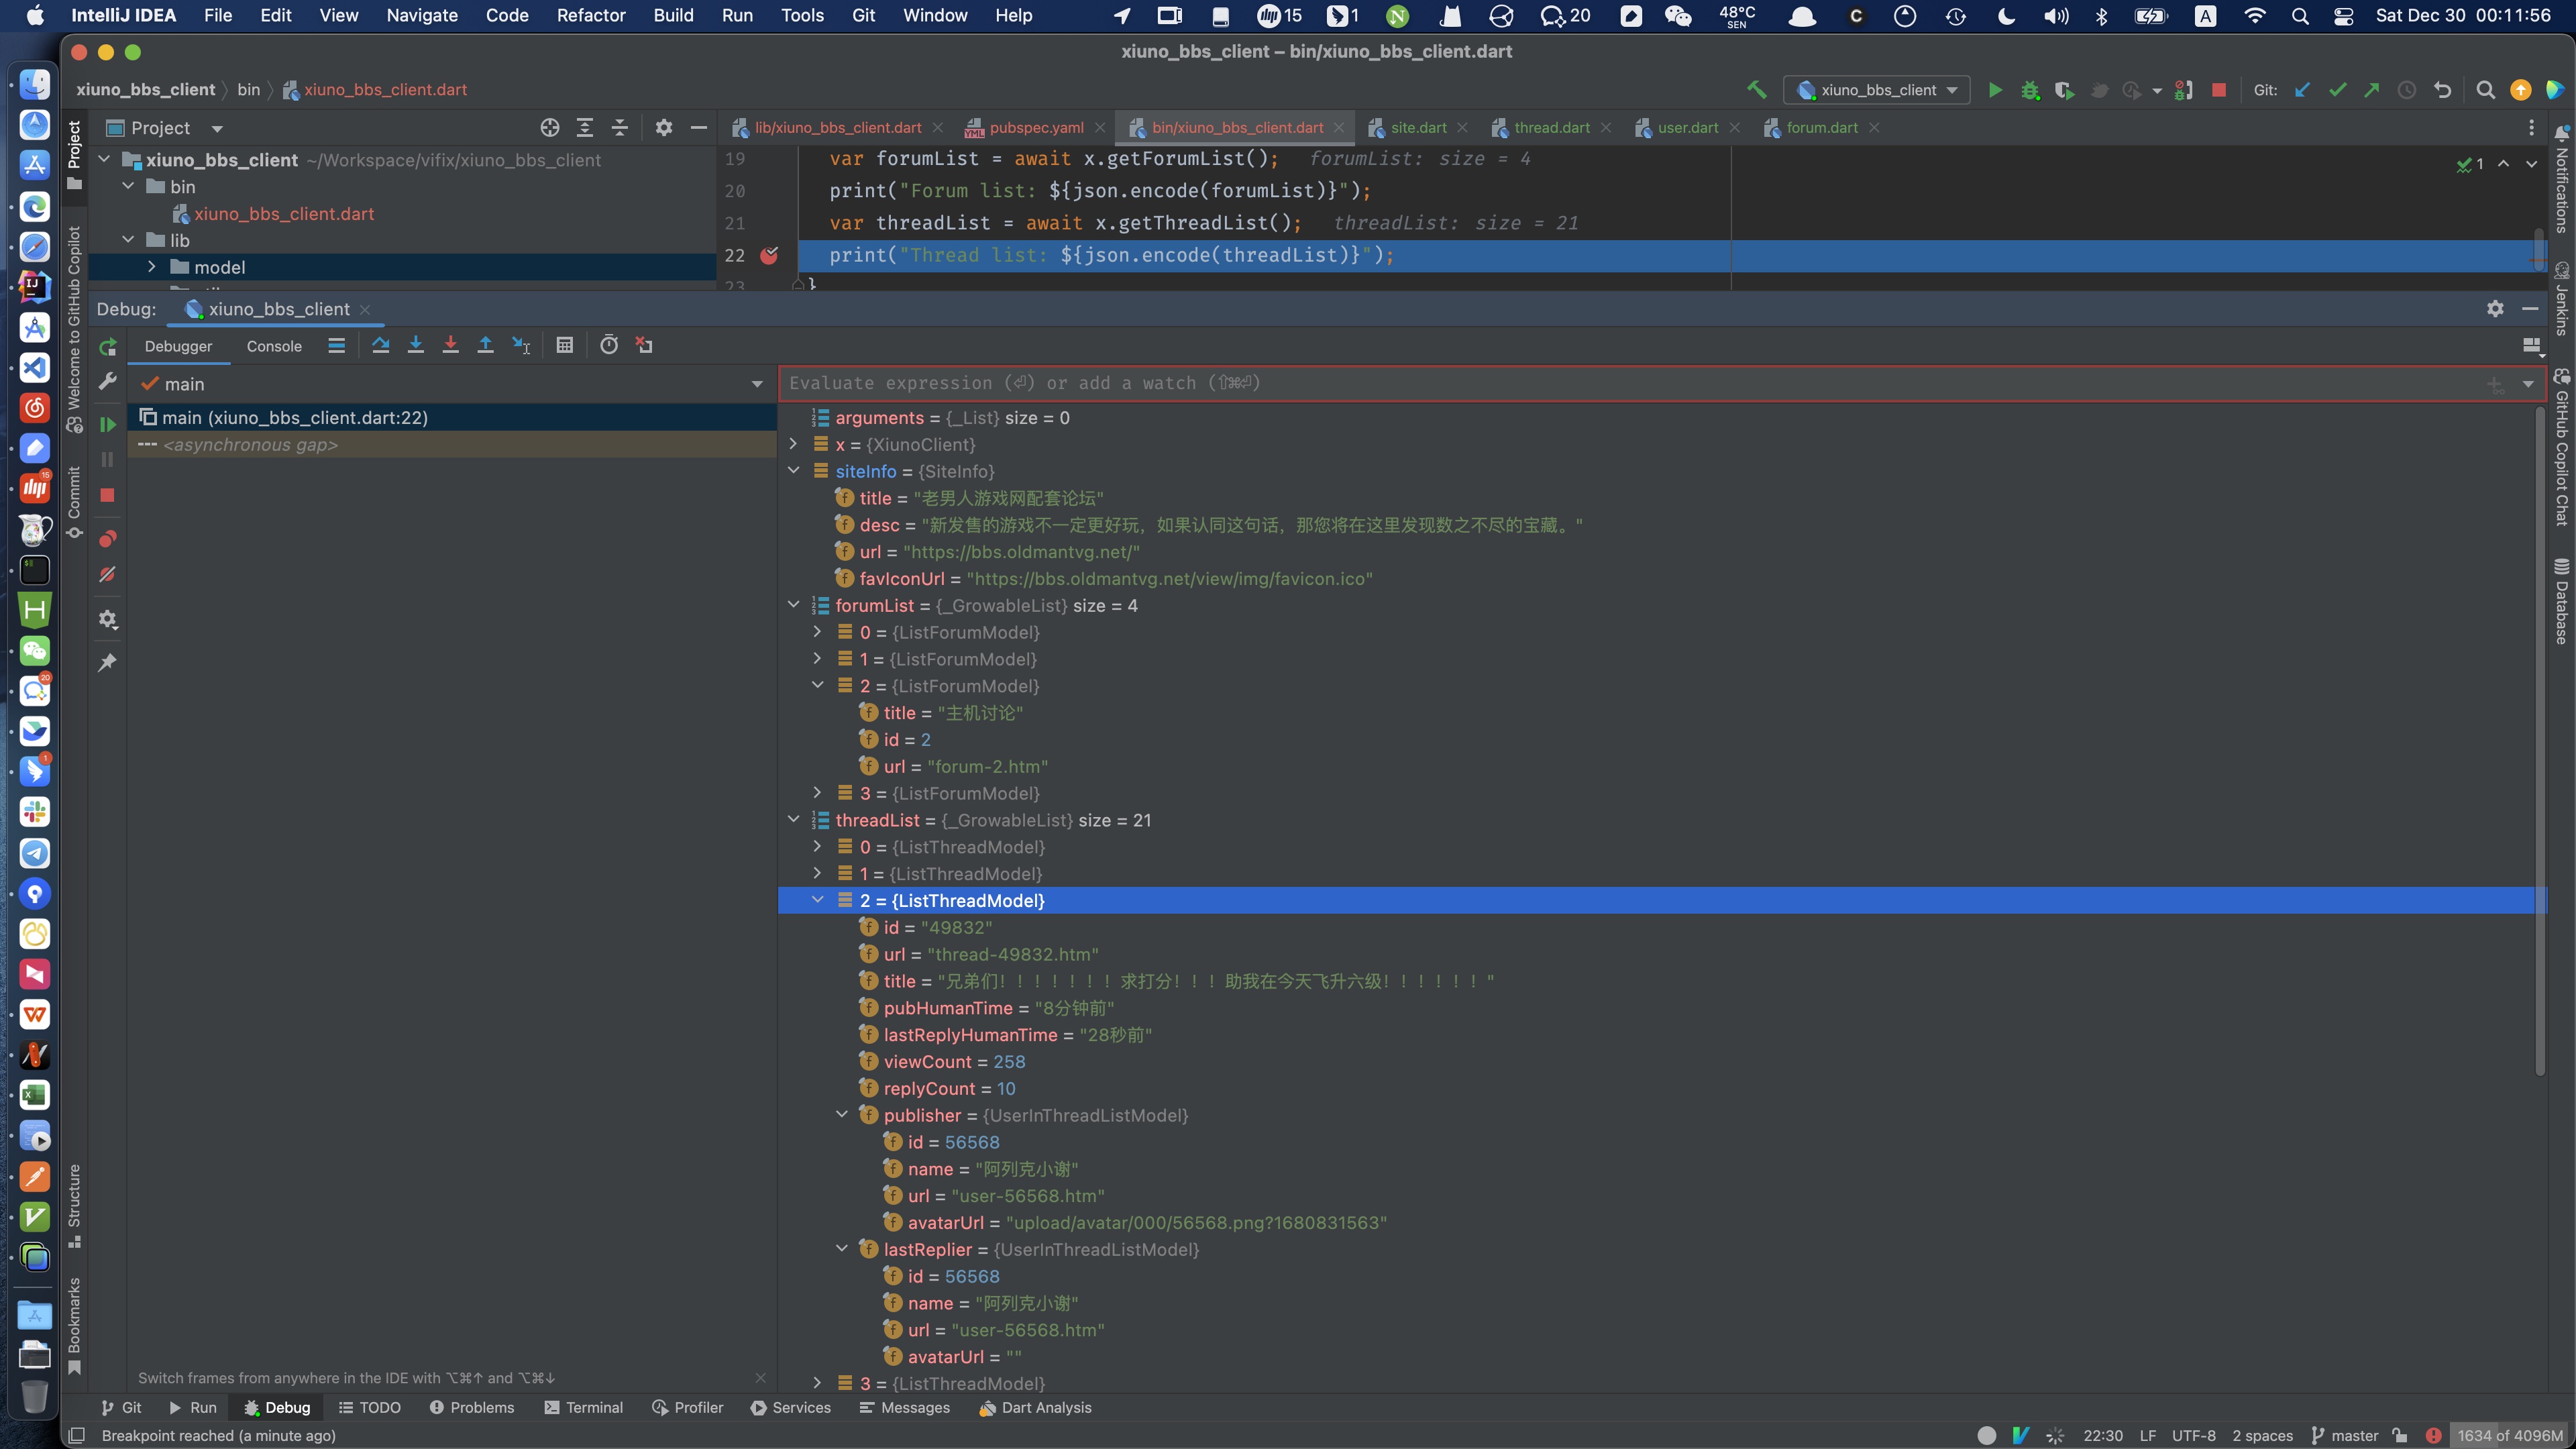The height and width of the screenshot is (1449, 2576).
Task: Open the Evaluate Expression calculator icon
Action: [564, 345]
